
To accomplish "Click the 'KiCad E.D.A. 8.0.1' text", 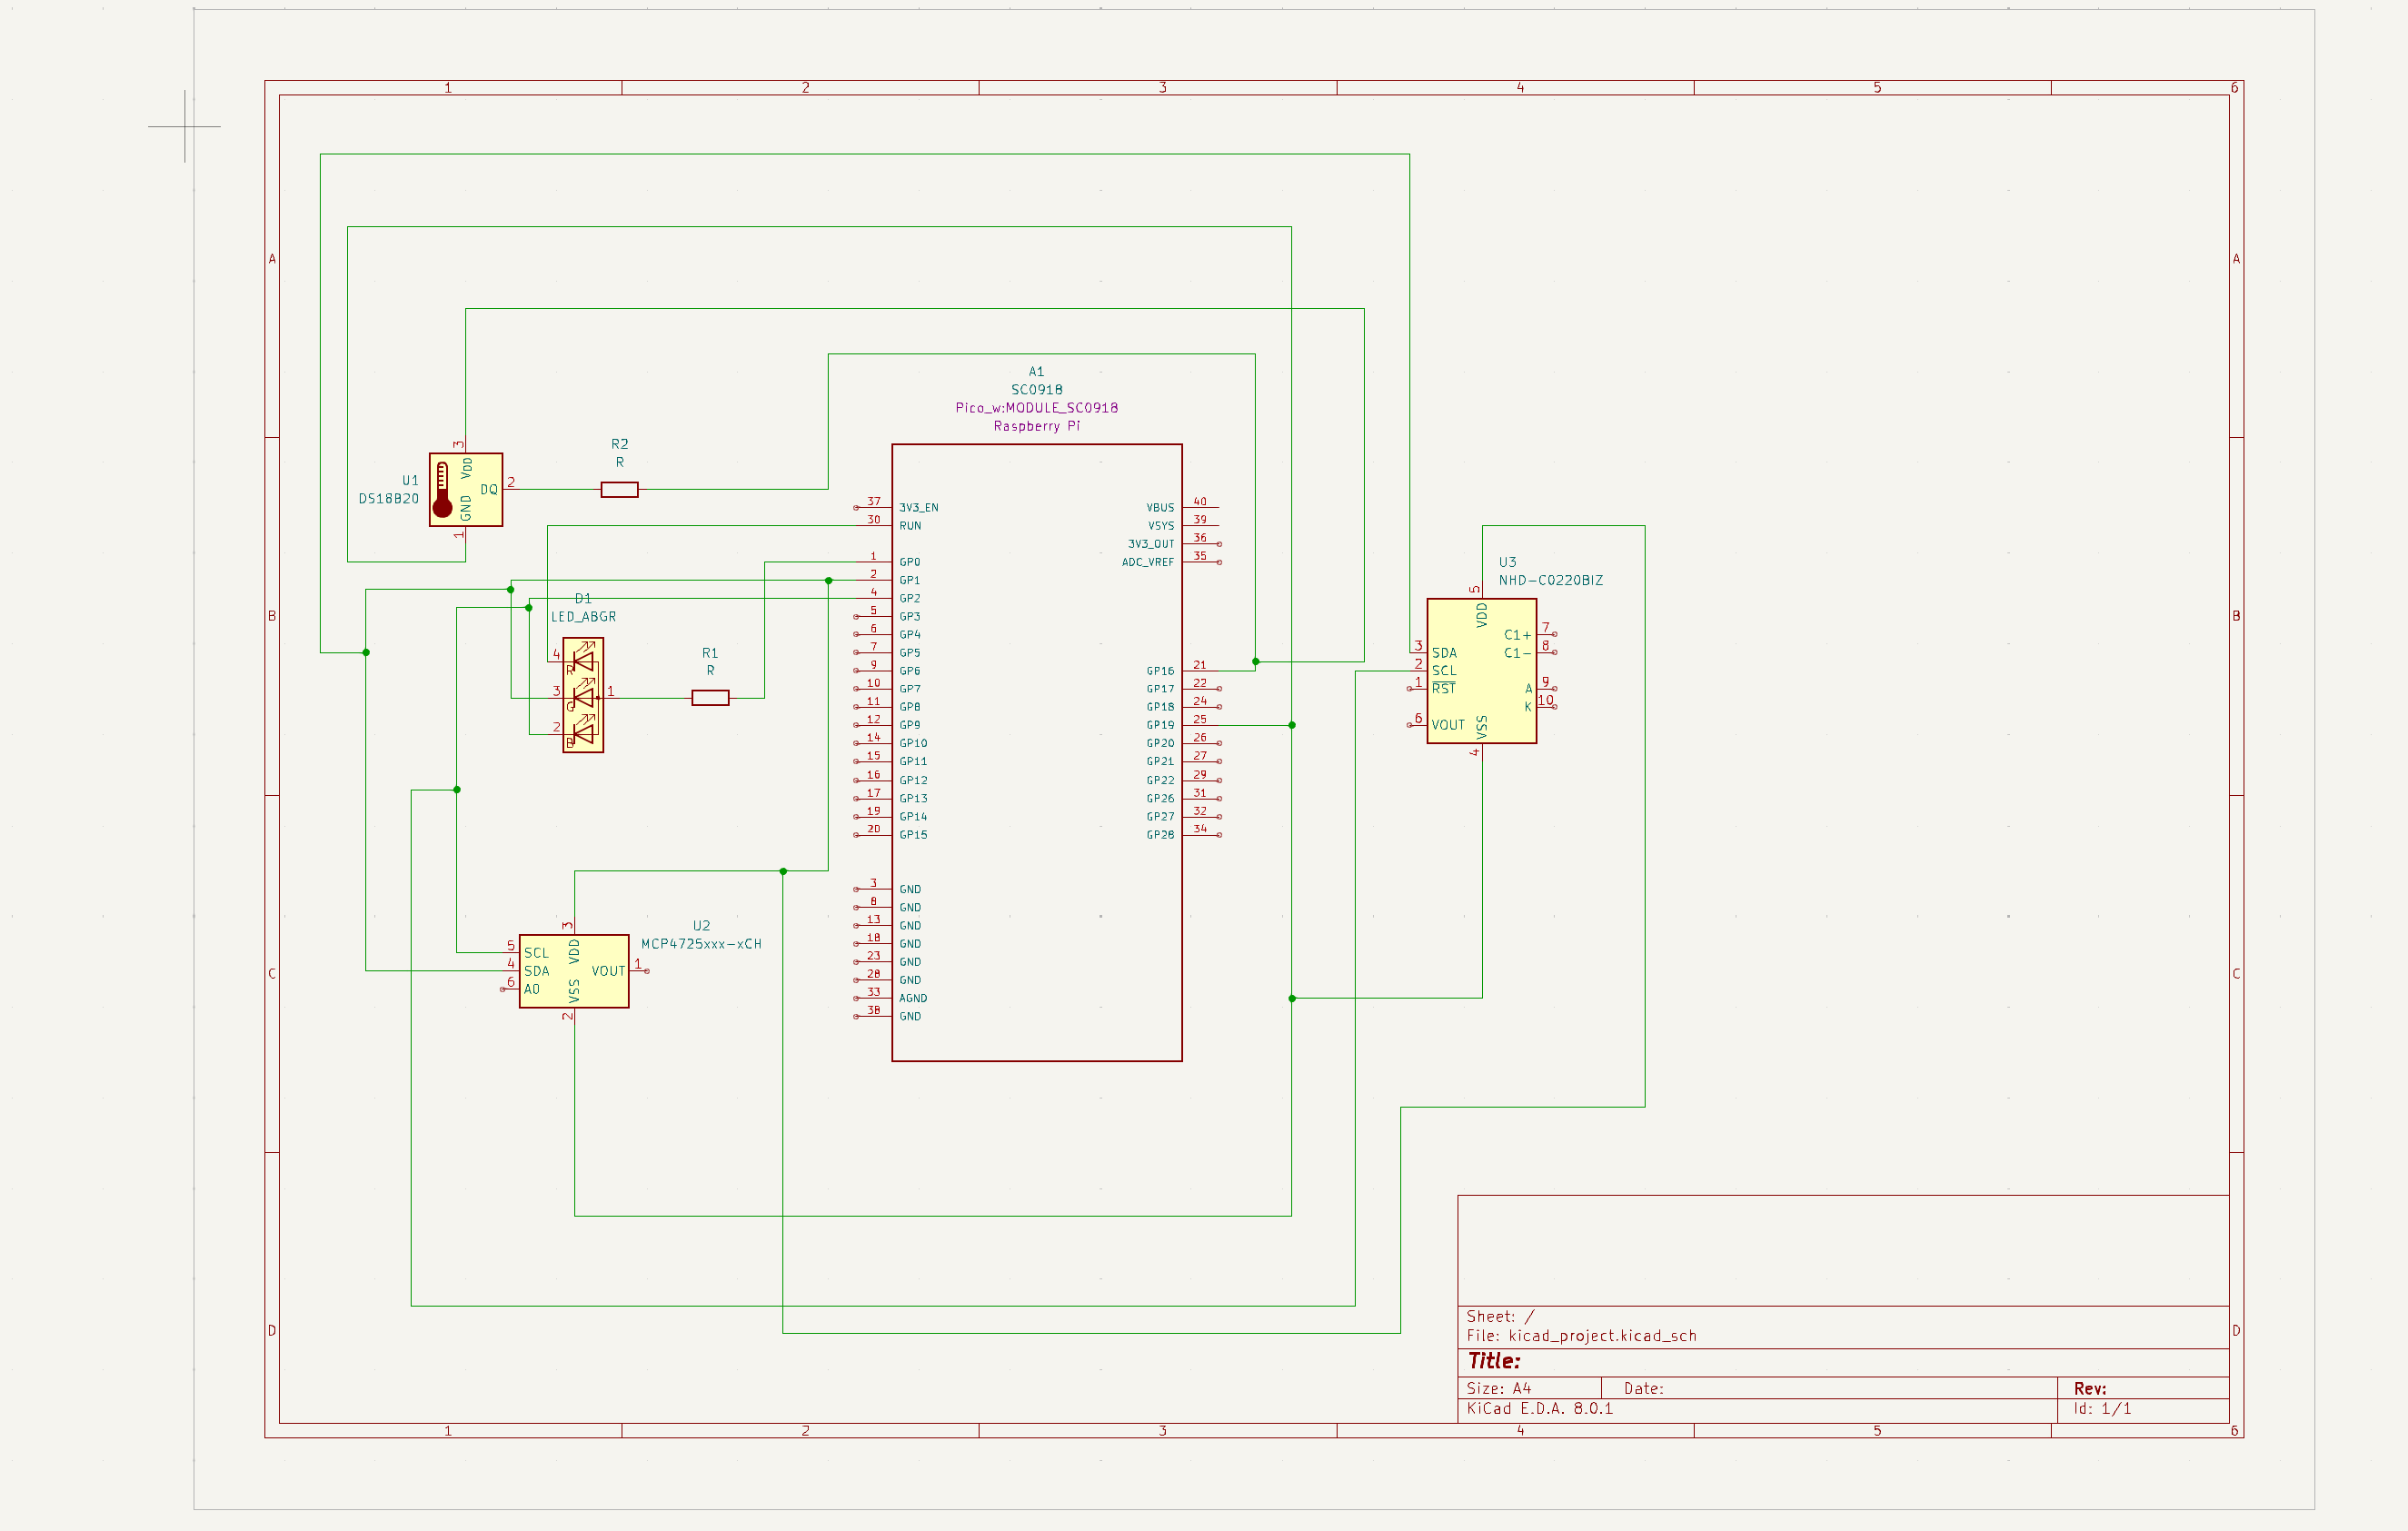I will point(1539,1408).
